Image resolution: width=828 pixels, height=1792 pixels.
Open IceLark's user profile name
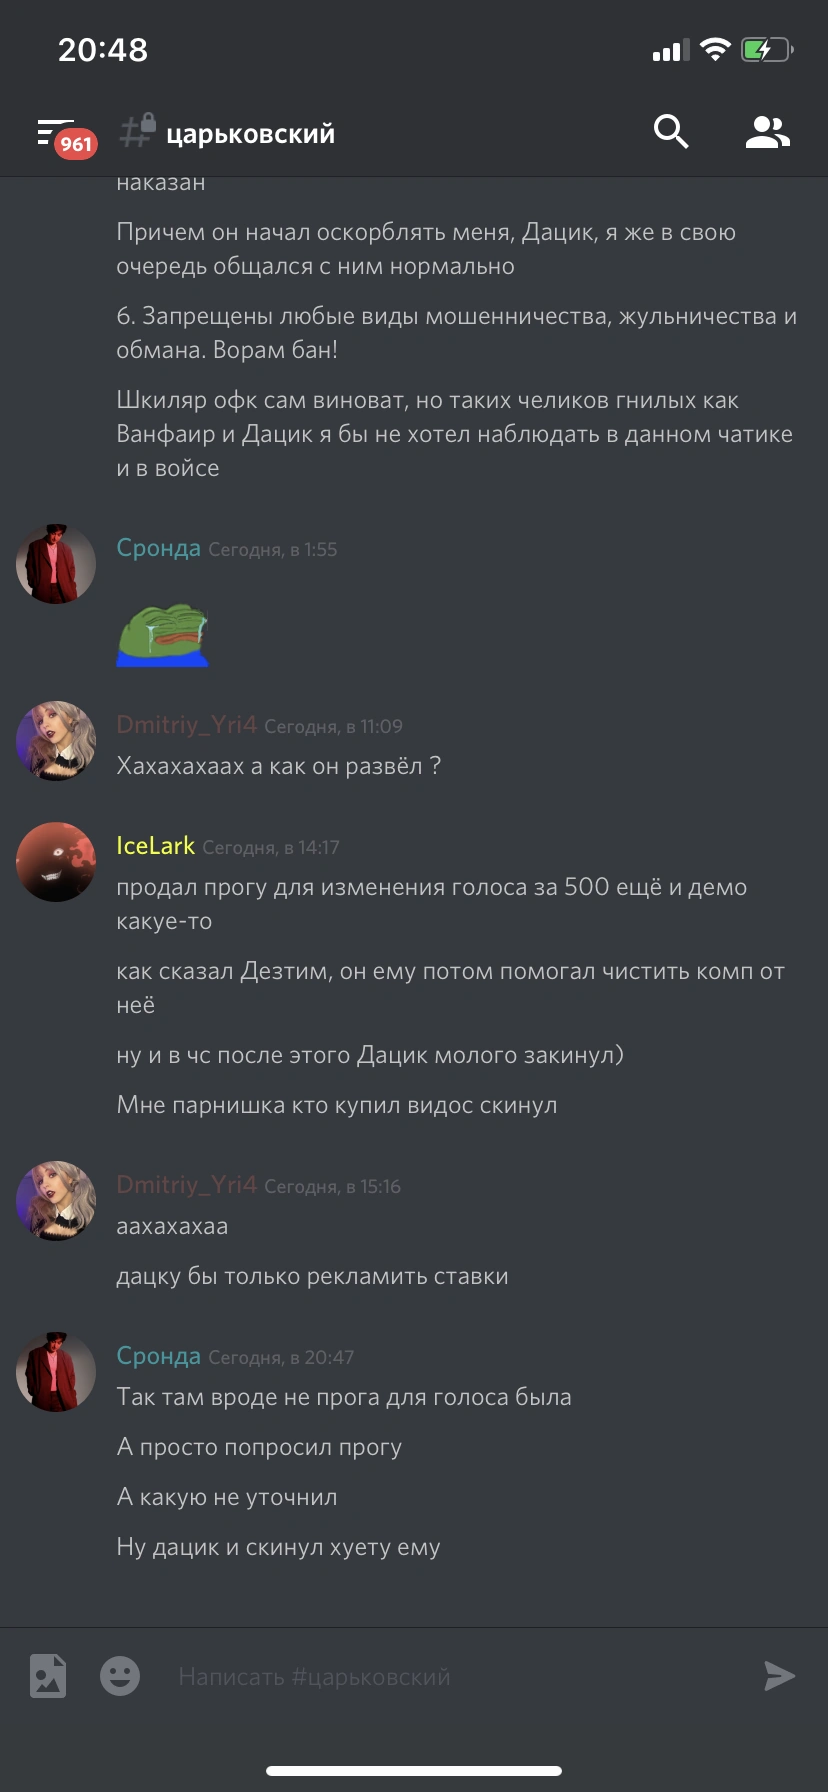click(155, 846)
